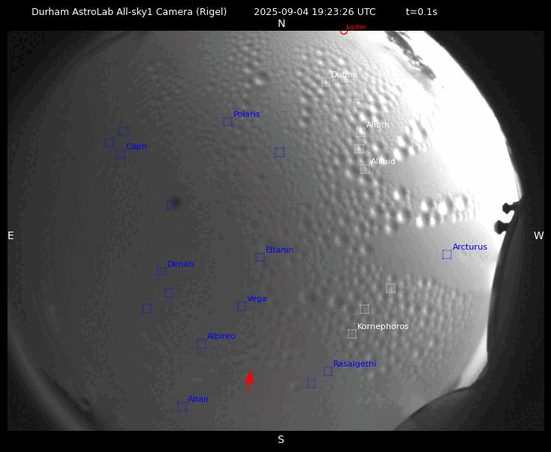
Task: Click the E compass direction label
Action: click(11, 235)
